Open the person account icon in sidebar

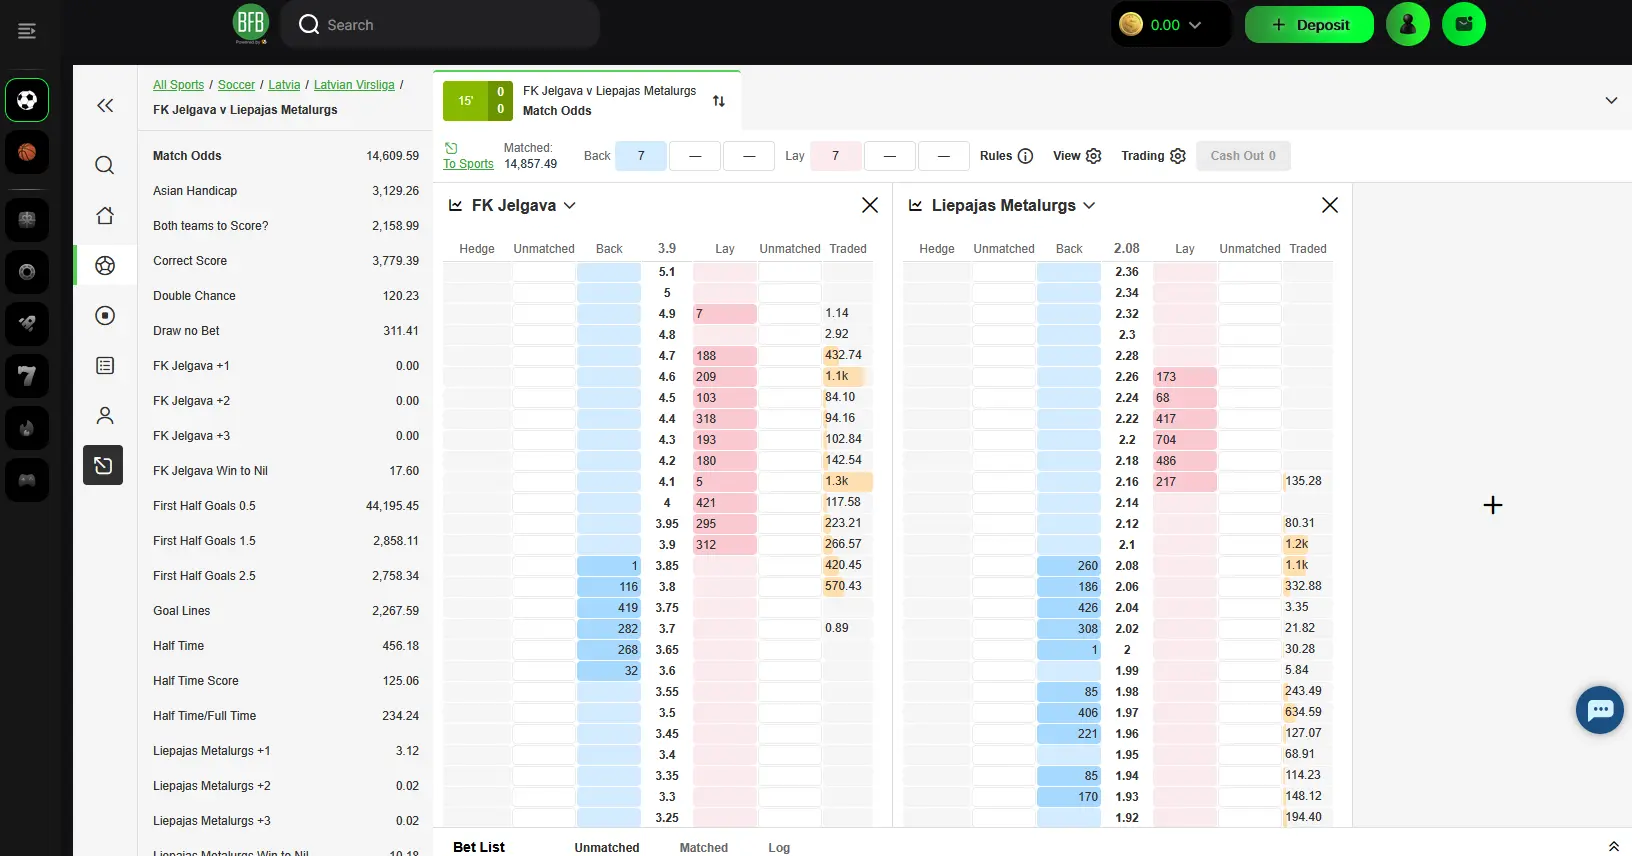[x=105, y=415]
